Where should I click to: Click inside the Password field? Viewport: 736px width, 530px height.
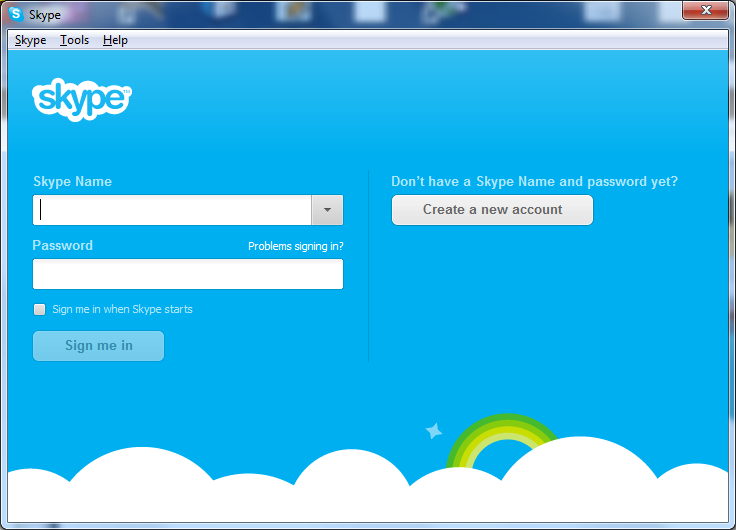click(x=188, y=274)
